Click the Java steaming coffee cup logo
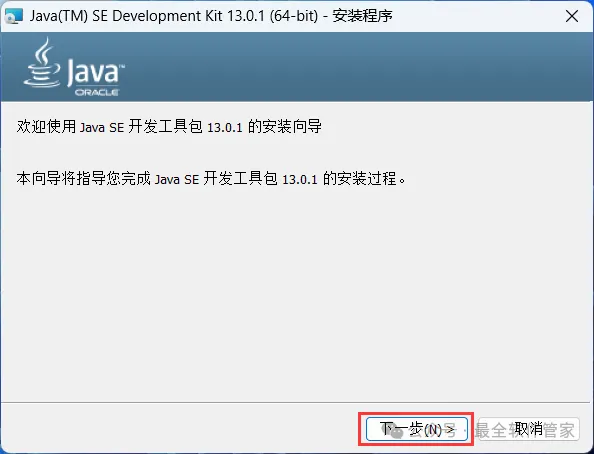This screenshot has height=454, width=594. pos(42,62)
